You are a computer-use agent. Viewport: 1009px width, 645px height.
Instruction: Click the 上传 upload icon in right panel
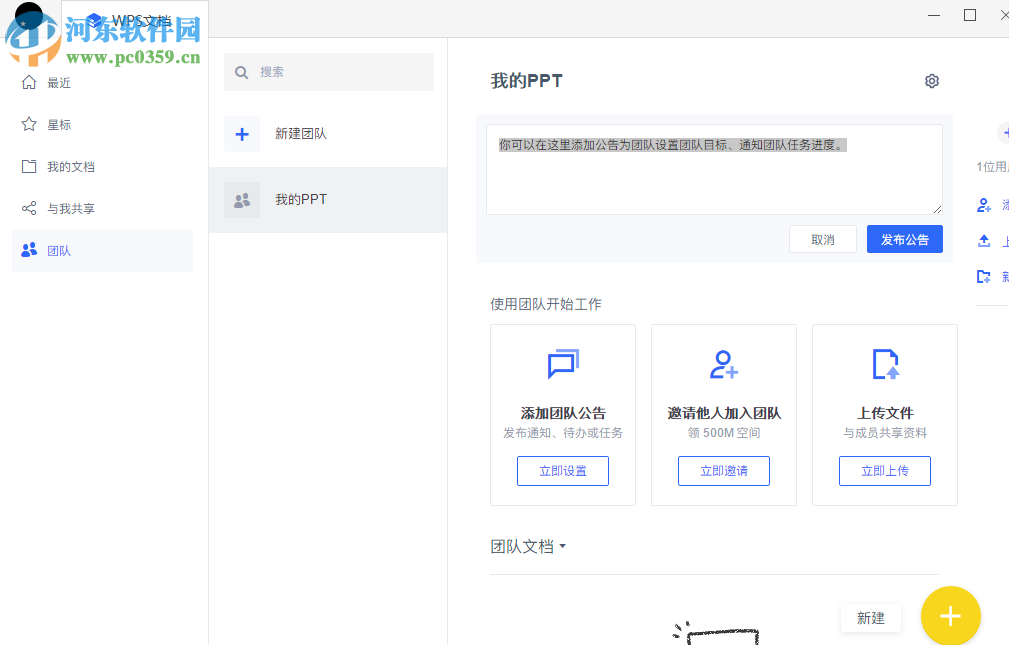pyautogui.click(x=983, y=240)
